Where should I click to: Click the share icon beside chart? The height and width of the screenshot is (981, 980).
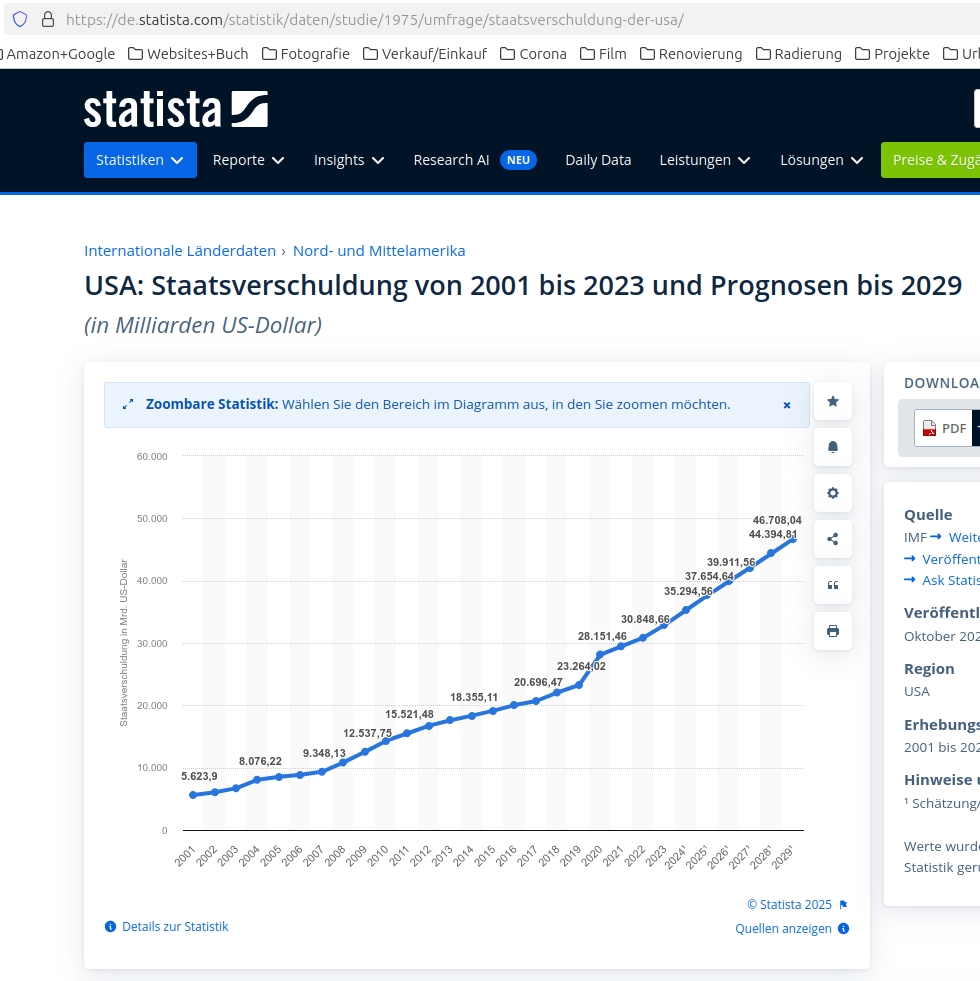point(832,539)
